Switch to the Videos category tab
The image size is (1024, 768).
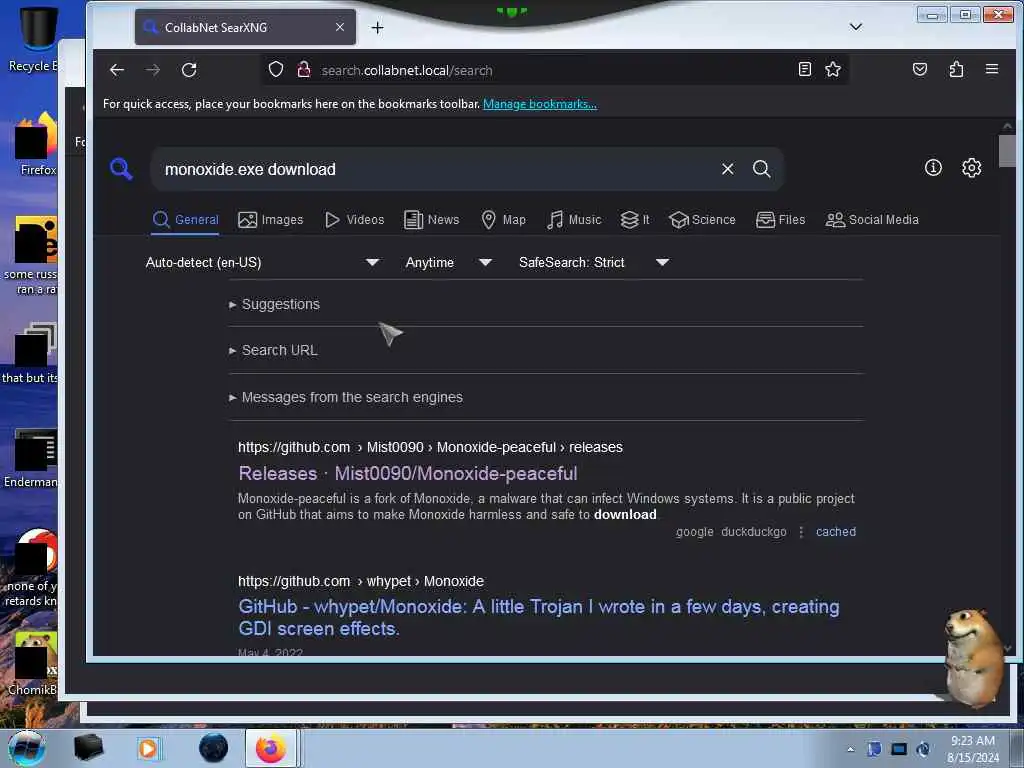point(355,220)
